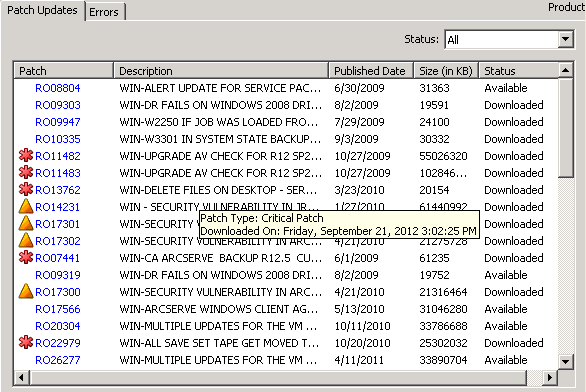Image resolution: width=586 pixels, height=392 pixels.
Task: Click Available status of RO08804 row
Action: [506, 88]
